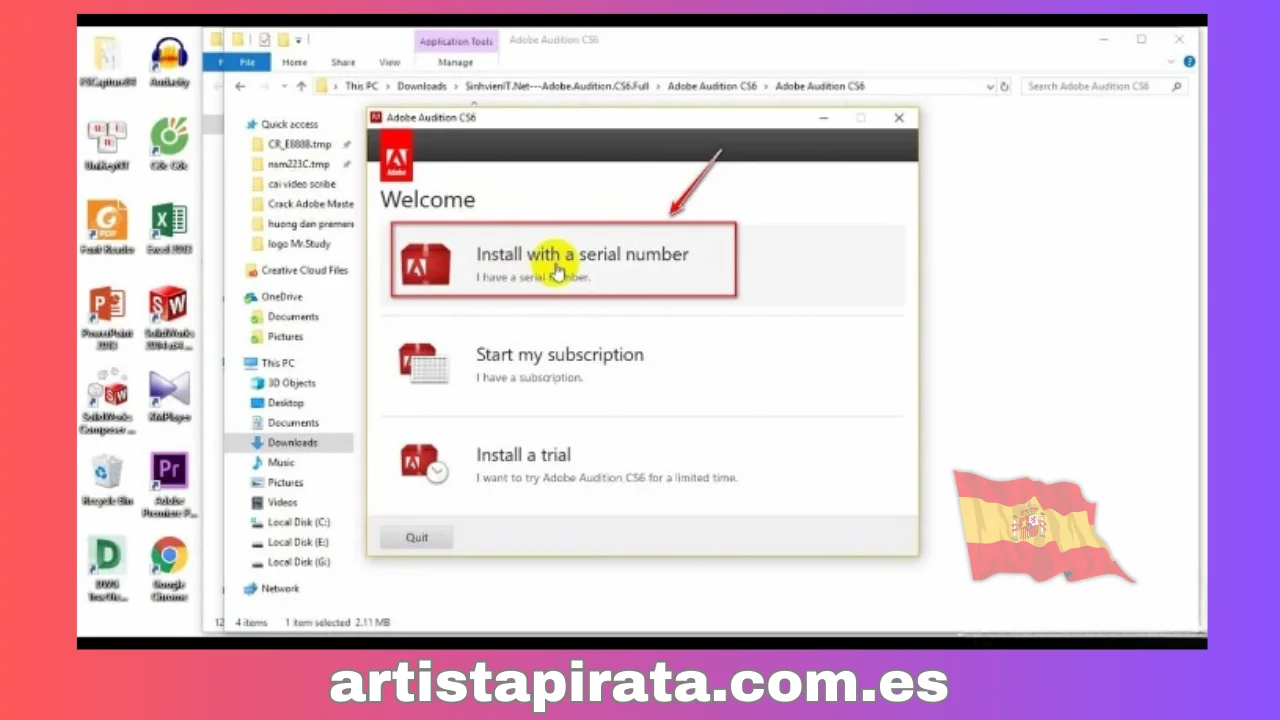This screenshot has width=1280, height=720.
Task: Click the Quit button in installer
Action: [417, 537]
